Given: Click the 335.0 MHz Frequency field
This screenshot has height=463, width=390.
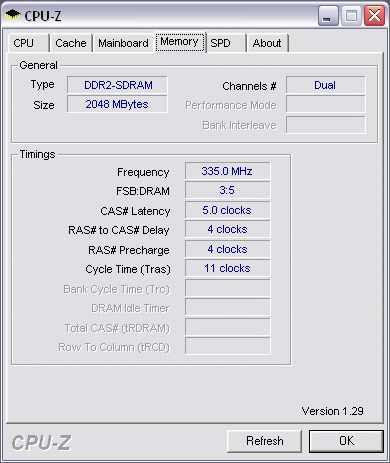Looking at the screenshot, I should coord(228,171).
